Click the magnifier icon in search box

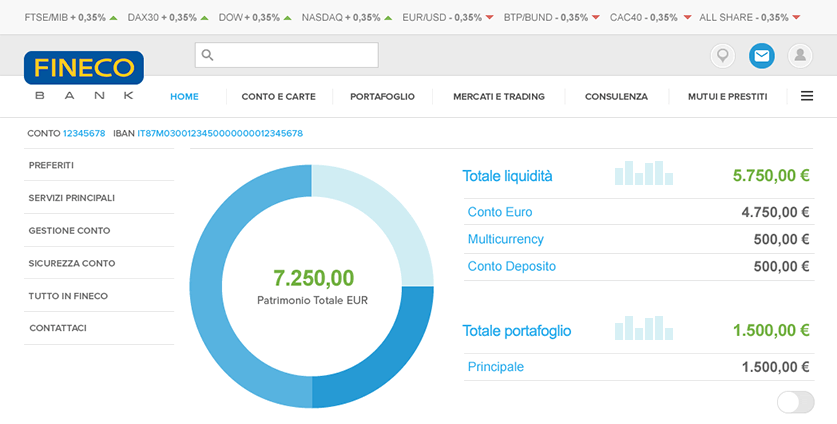click(x=208, y=55)
